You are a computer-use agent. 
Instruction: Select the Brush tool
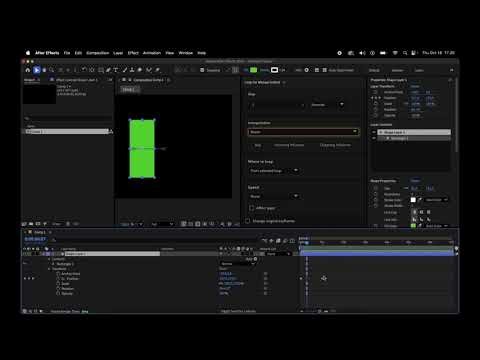(x=125, y=70)
